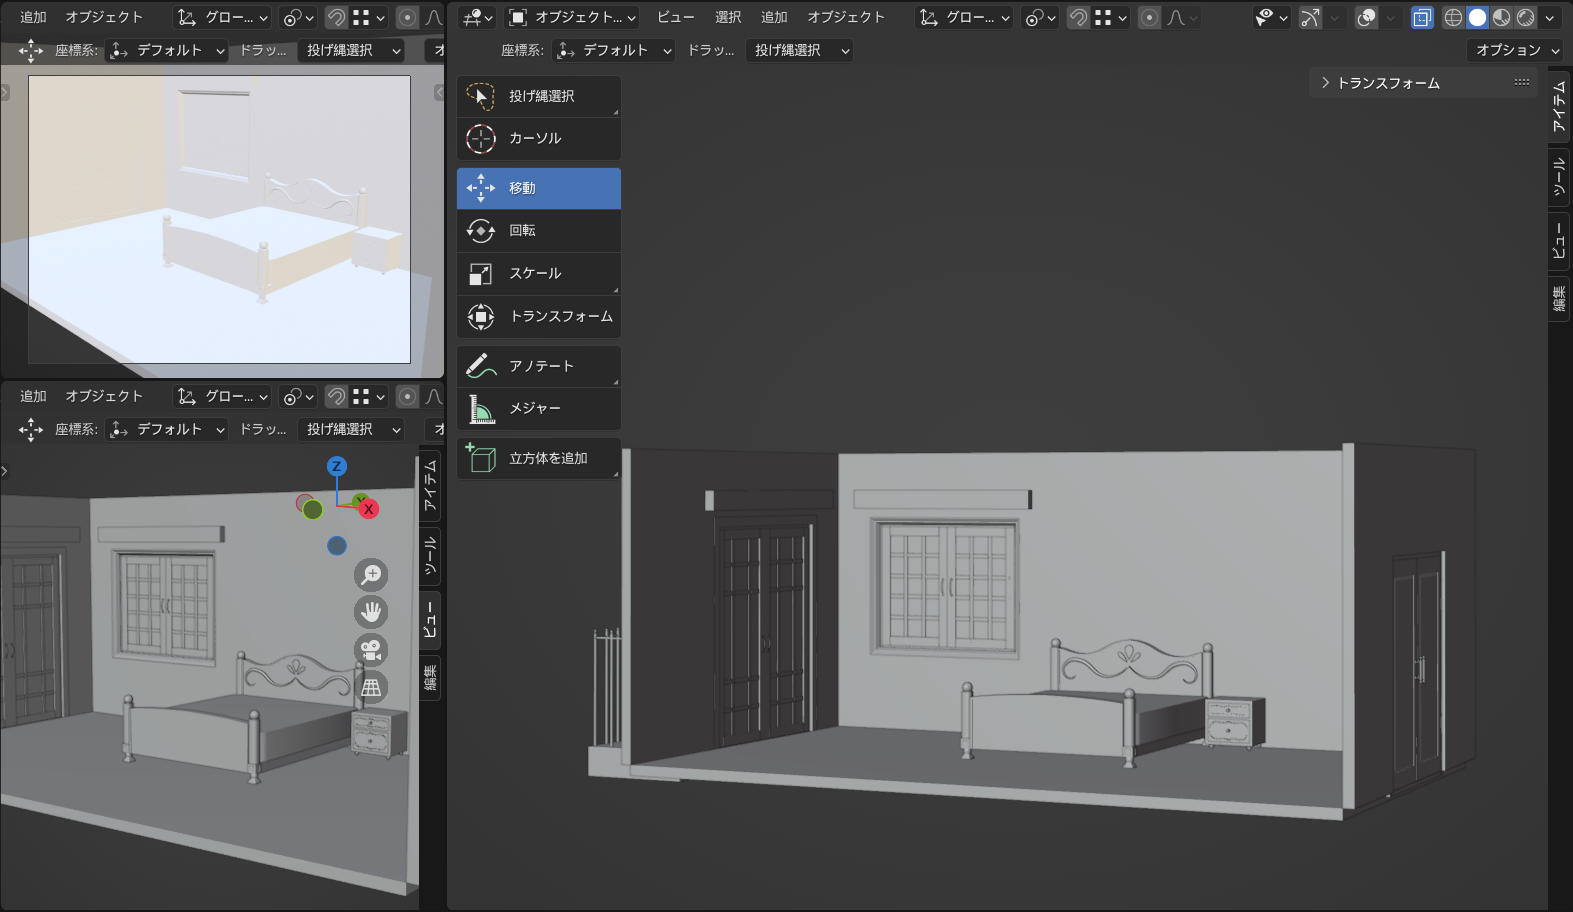Enable wireframe shading in main viewport
The width and height of the screenshot is (1573, 912).
1453,18
